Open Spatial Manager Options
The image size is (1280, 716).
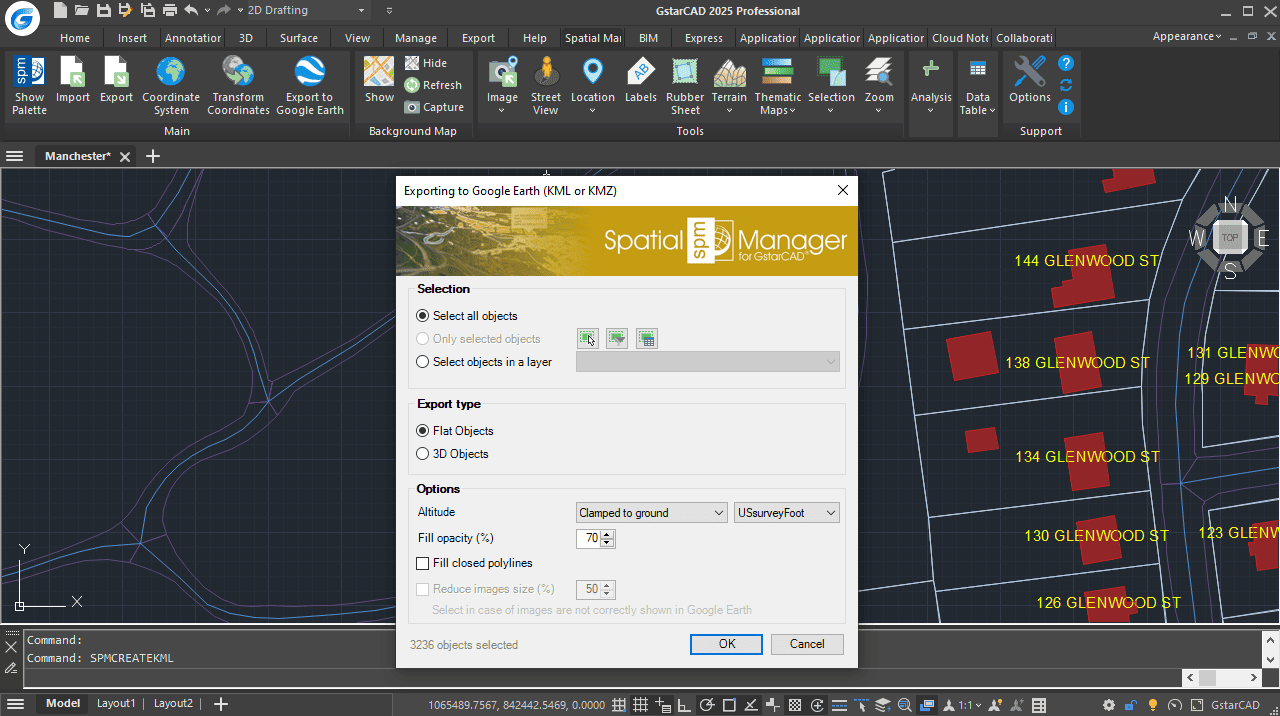tap(1030, 80)
